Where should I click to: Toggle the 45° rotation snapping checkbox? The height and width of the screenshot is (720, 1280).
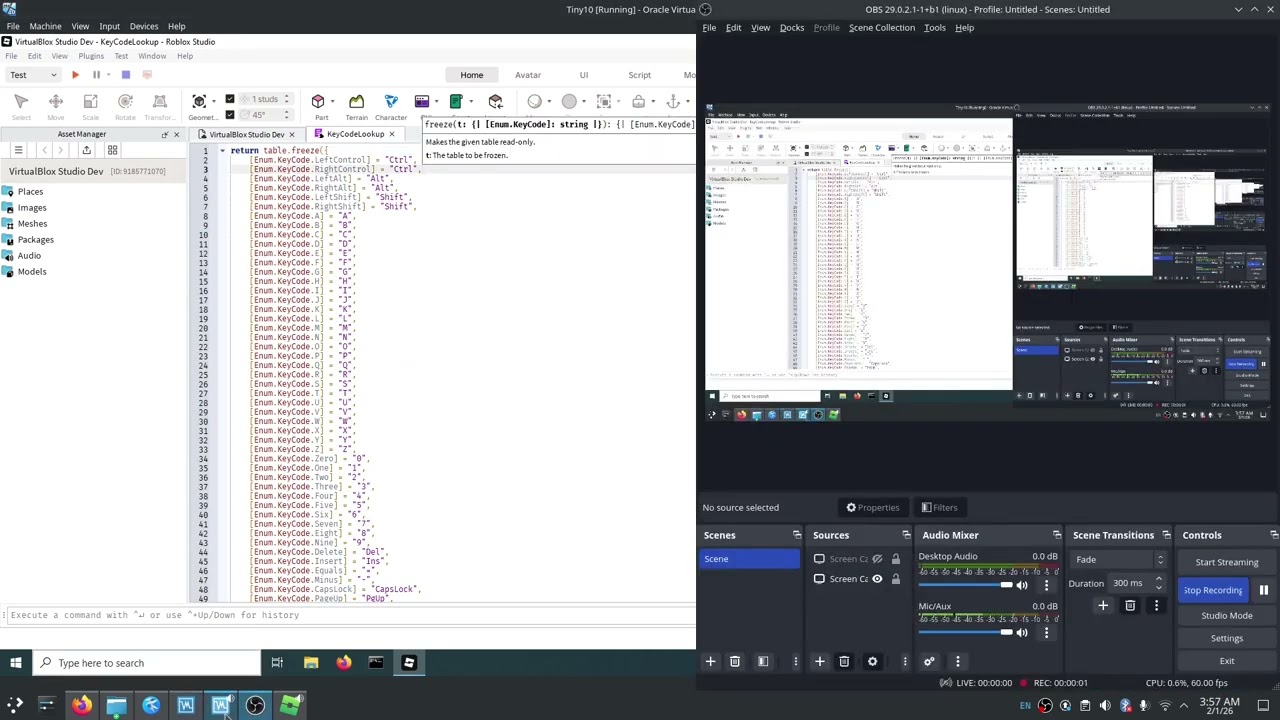click(x=230, y=114)
